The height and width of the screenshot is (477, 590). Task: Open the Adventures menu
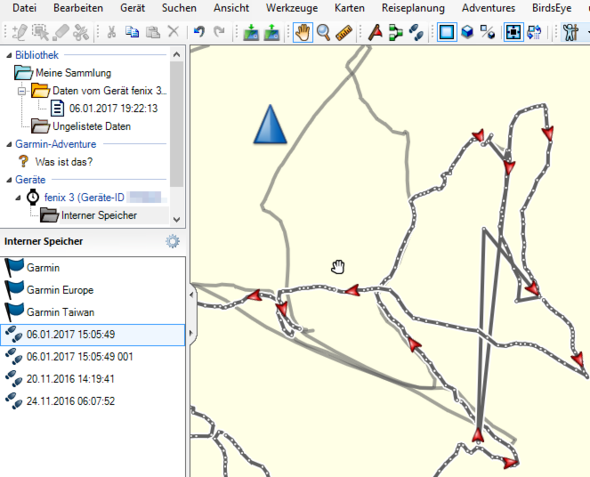pyautogui.click(x=488, y=8)
